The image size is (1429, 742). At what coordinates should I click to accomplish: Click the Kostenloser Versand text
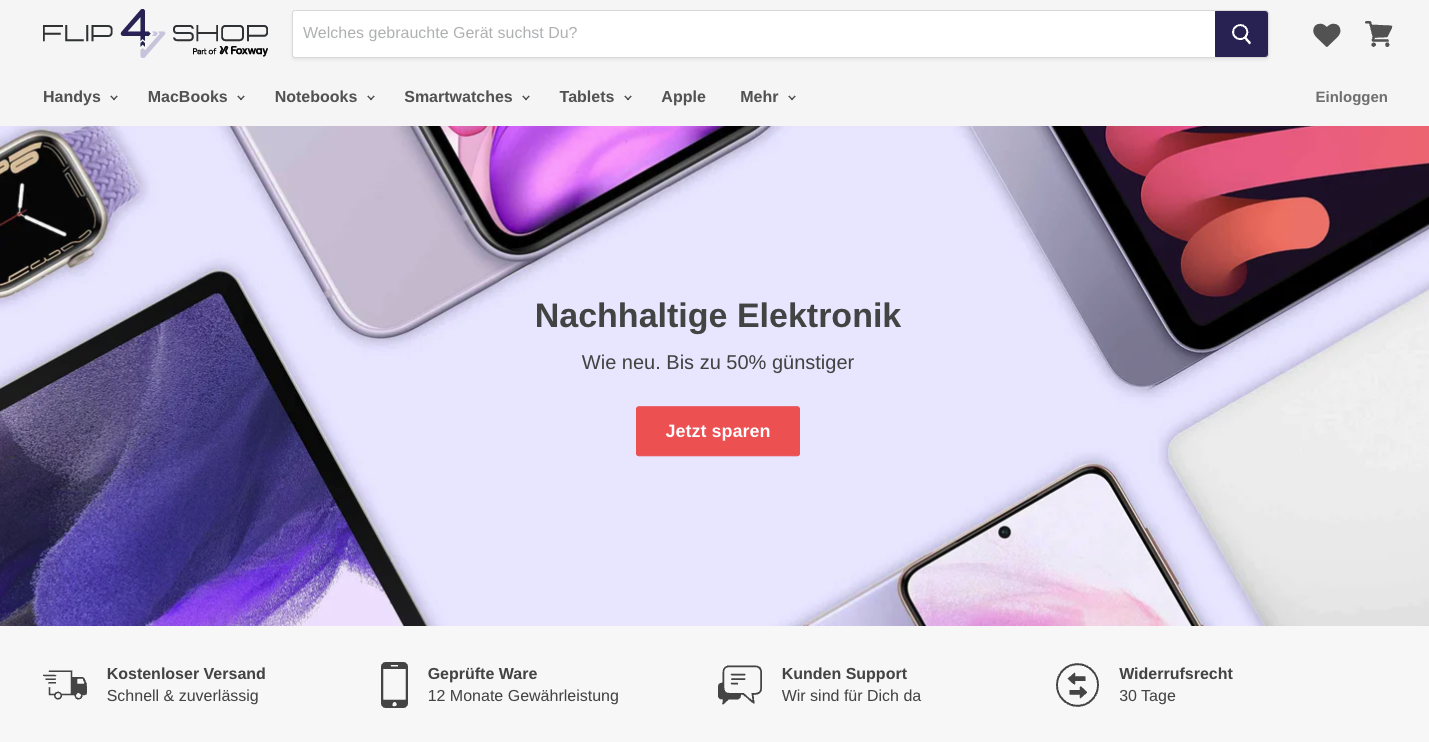point(186,674)
